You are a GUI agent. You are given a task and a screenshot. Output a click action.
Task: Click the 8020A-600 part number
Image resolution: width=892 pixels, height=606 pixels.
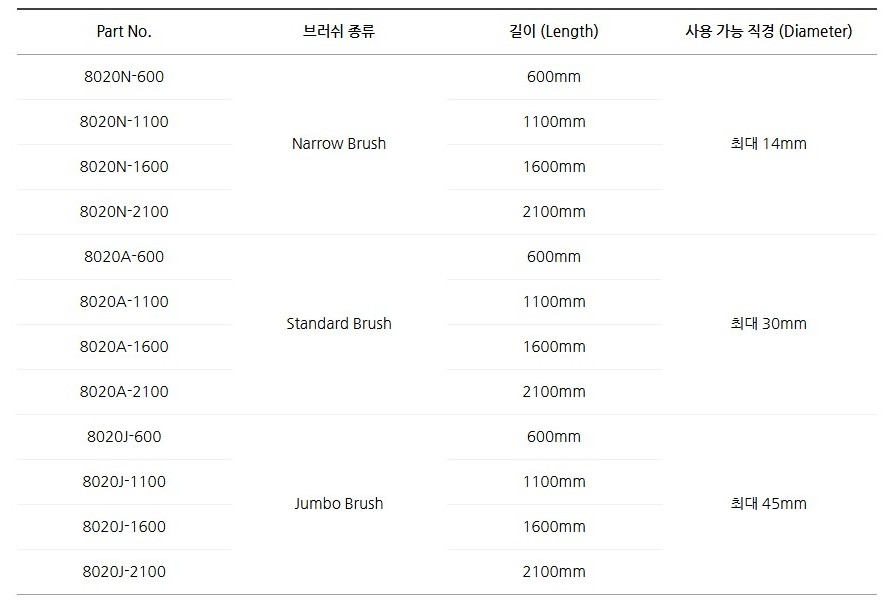[124, 257]
